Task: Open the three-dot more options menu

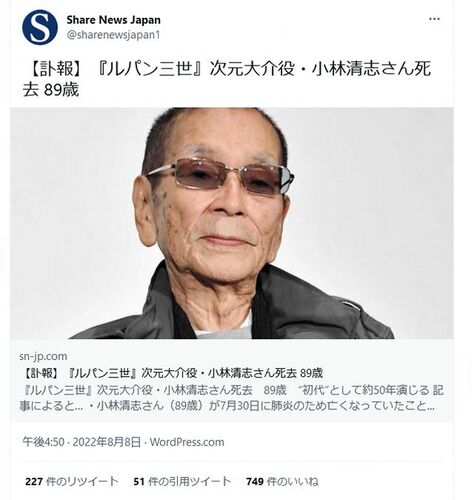Action: [434, 19]
